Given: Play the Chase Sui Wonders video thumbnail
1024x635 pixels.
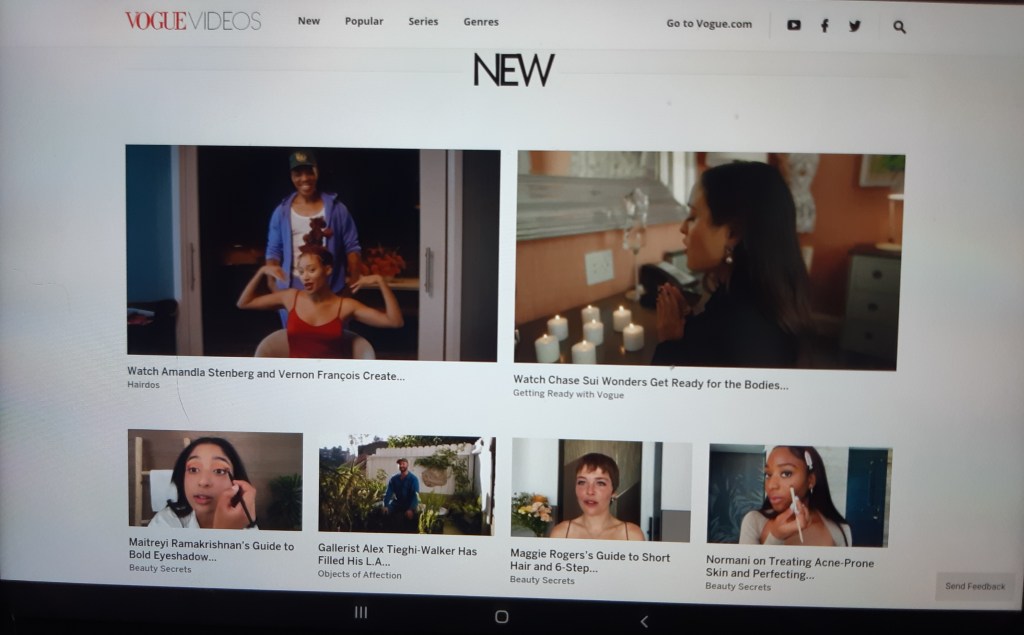Looking at the screenshot, I should 708,259.
